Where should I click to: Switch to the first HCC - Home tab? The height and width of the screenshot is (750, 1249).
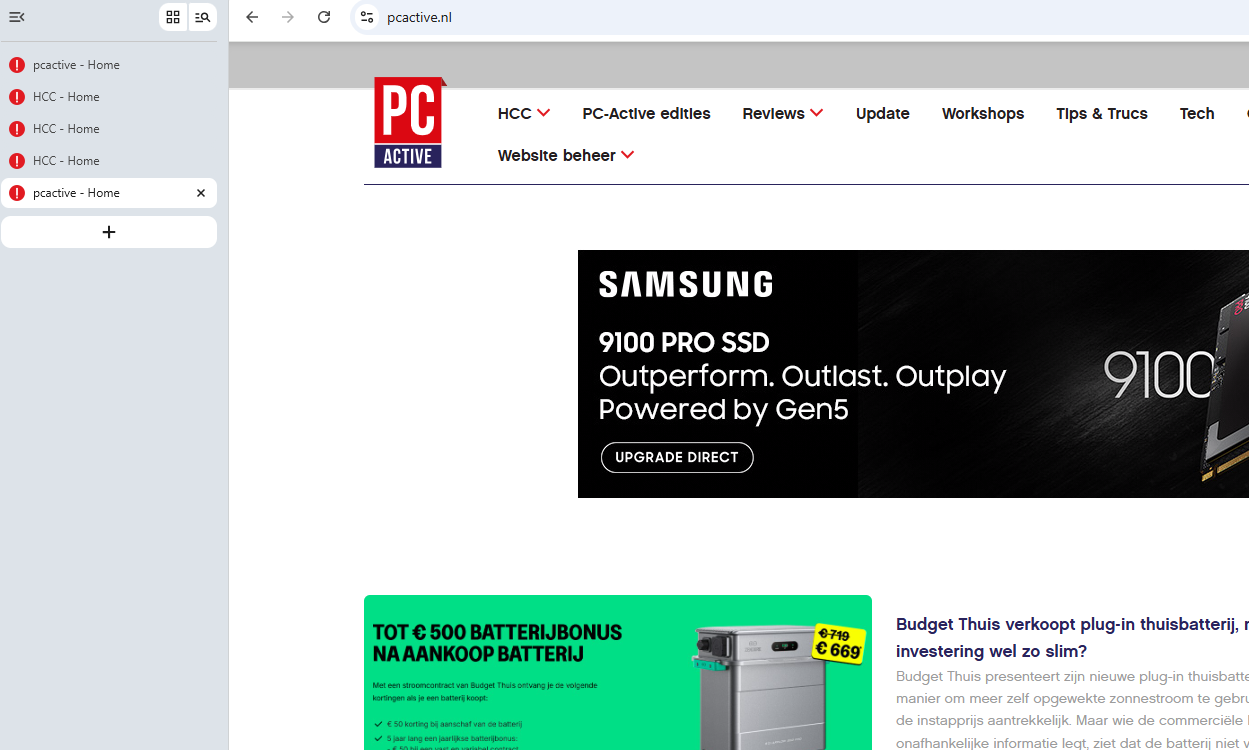(x=109, y=97)
